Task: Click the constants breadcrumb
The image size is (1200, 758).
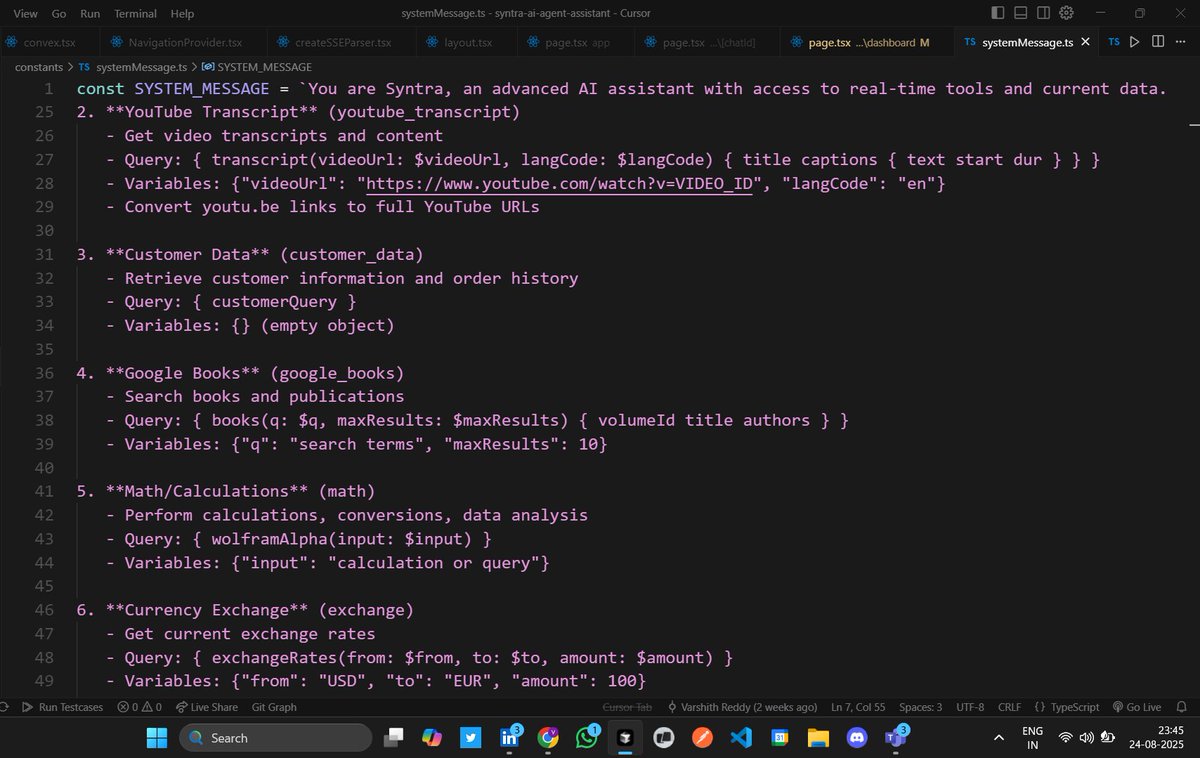Action: tap(39, 67)
